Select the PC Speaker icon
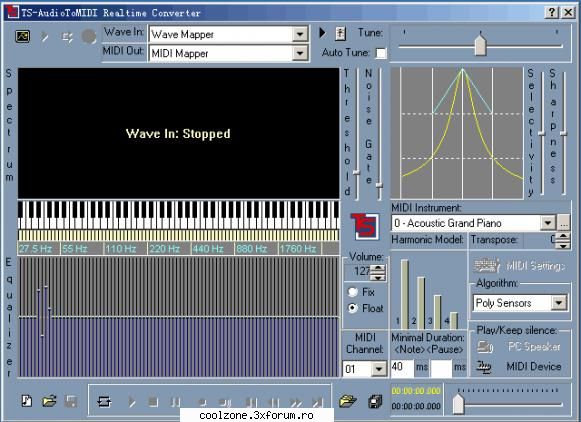The image size is (581, 422). [x=485, y=347]
